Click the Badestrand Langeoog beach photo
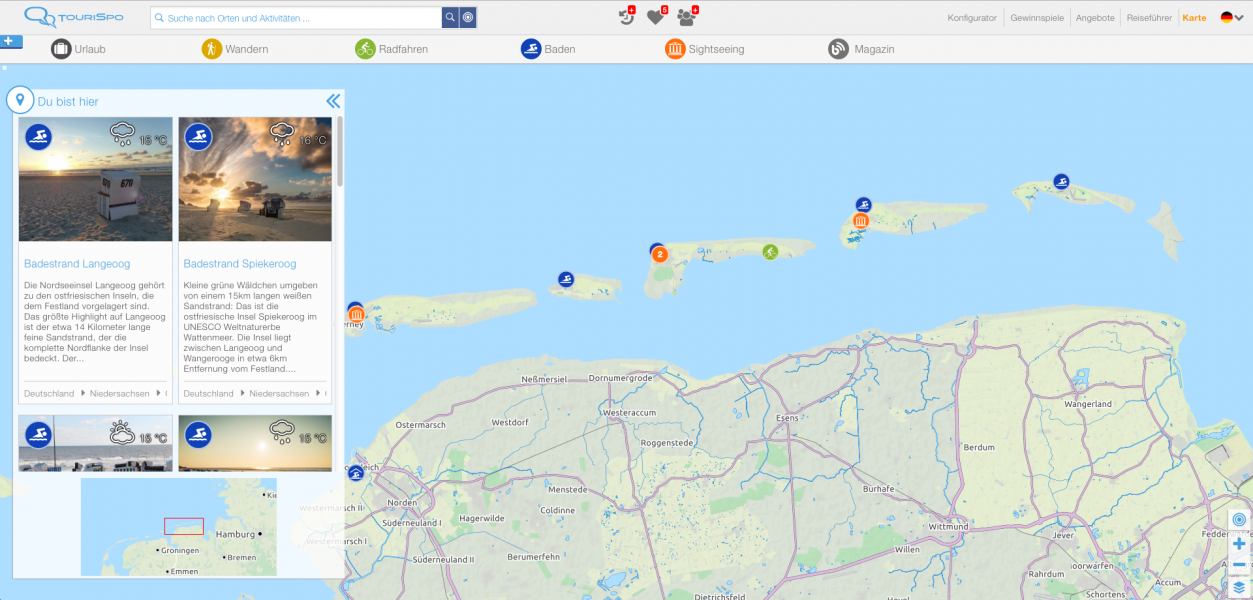 95,179
